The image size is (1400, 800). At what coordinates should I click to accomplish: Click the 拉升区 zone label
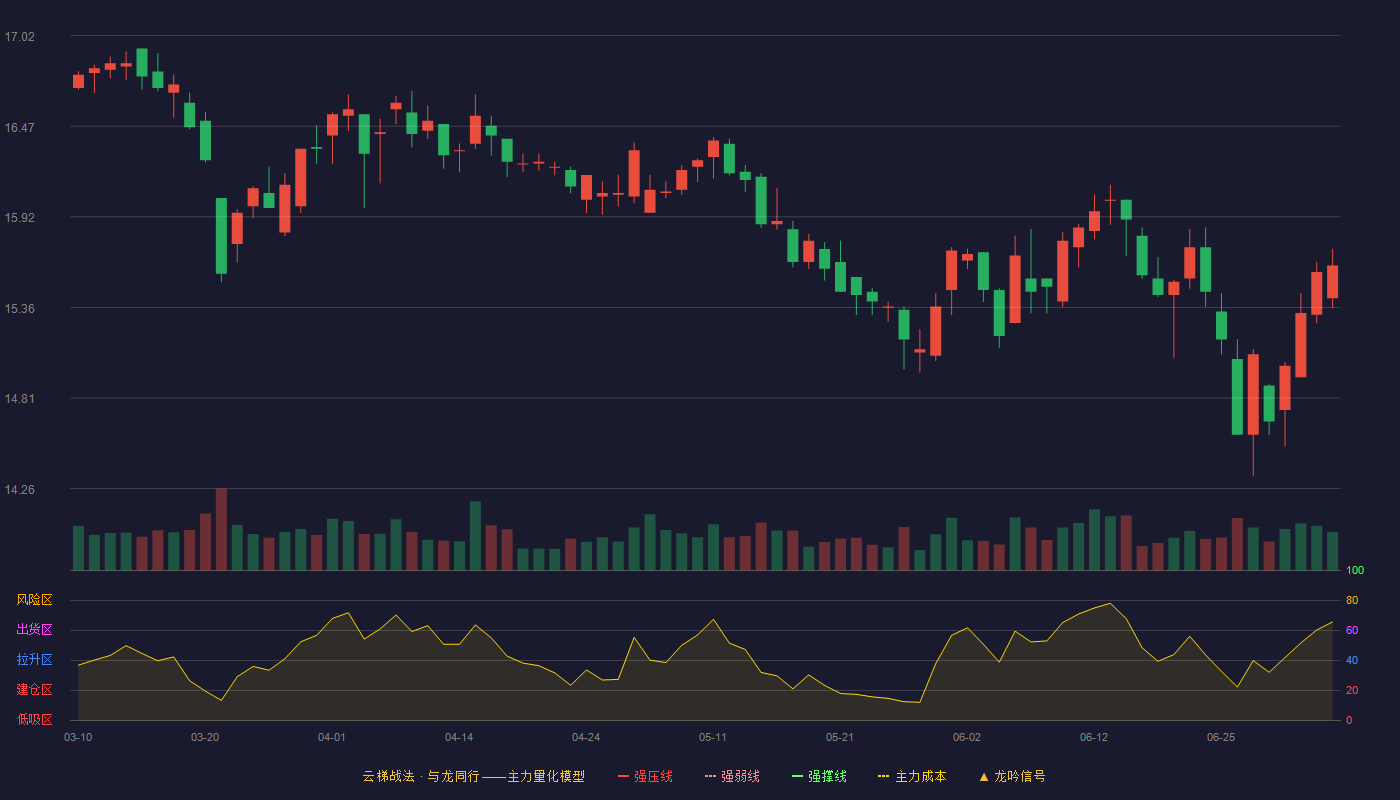coord(34,660)
